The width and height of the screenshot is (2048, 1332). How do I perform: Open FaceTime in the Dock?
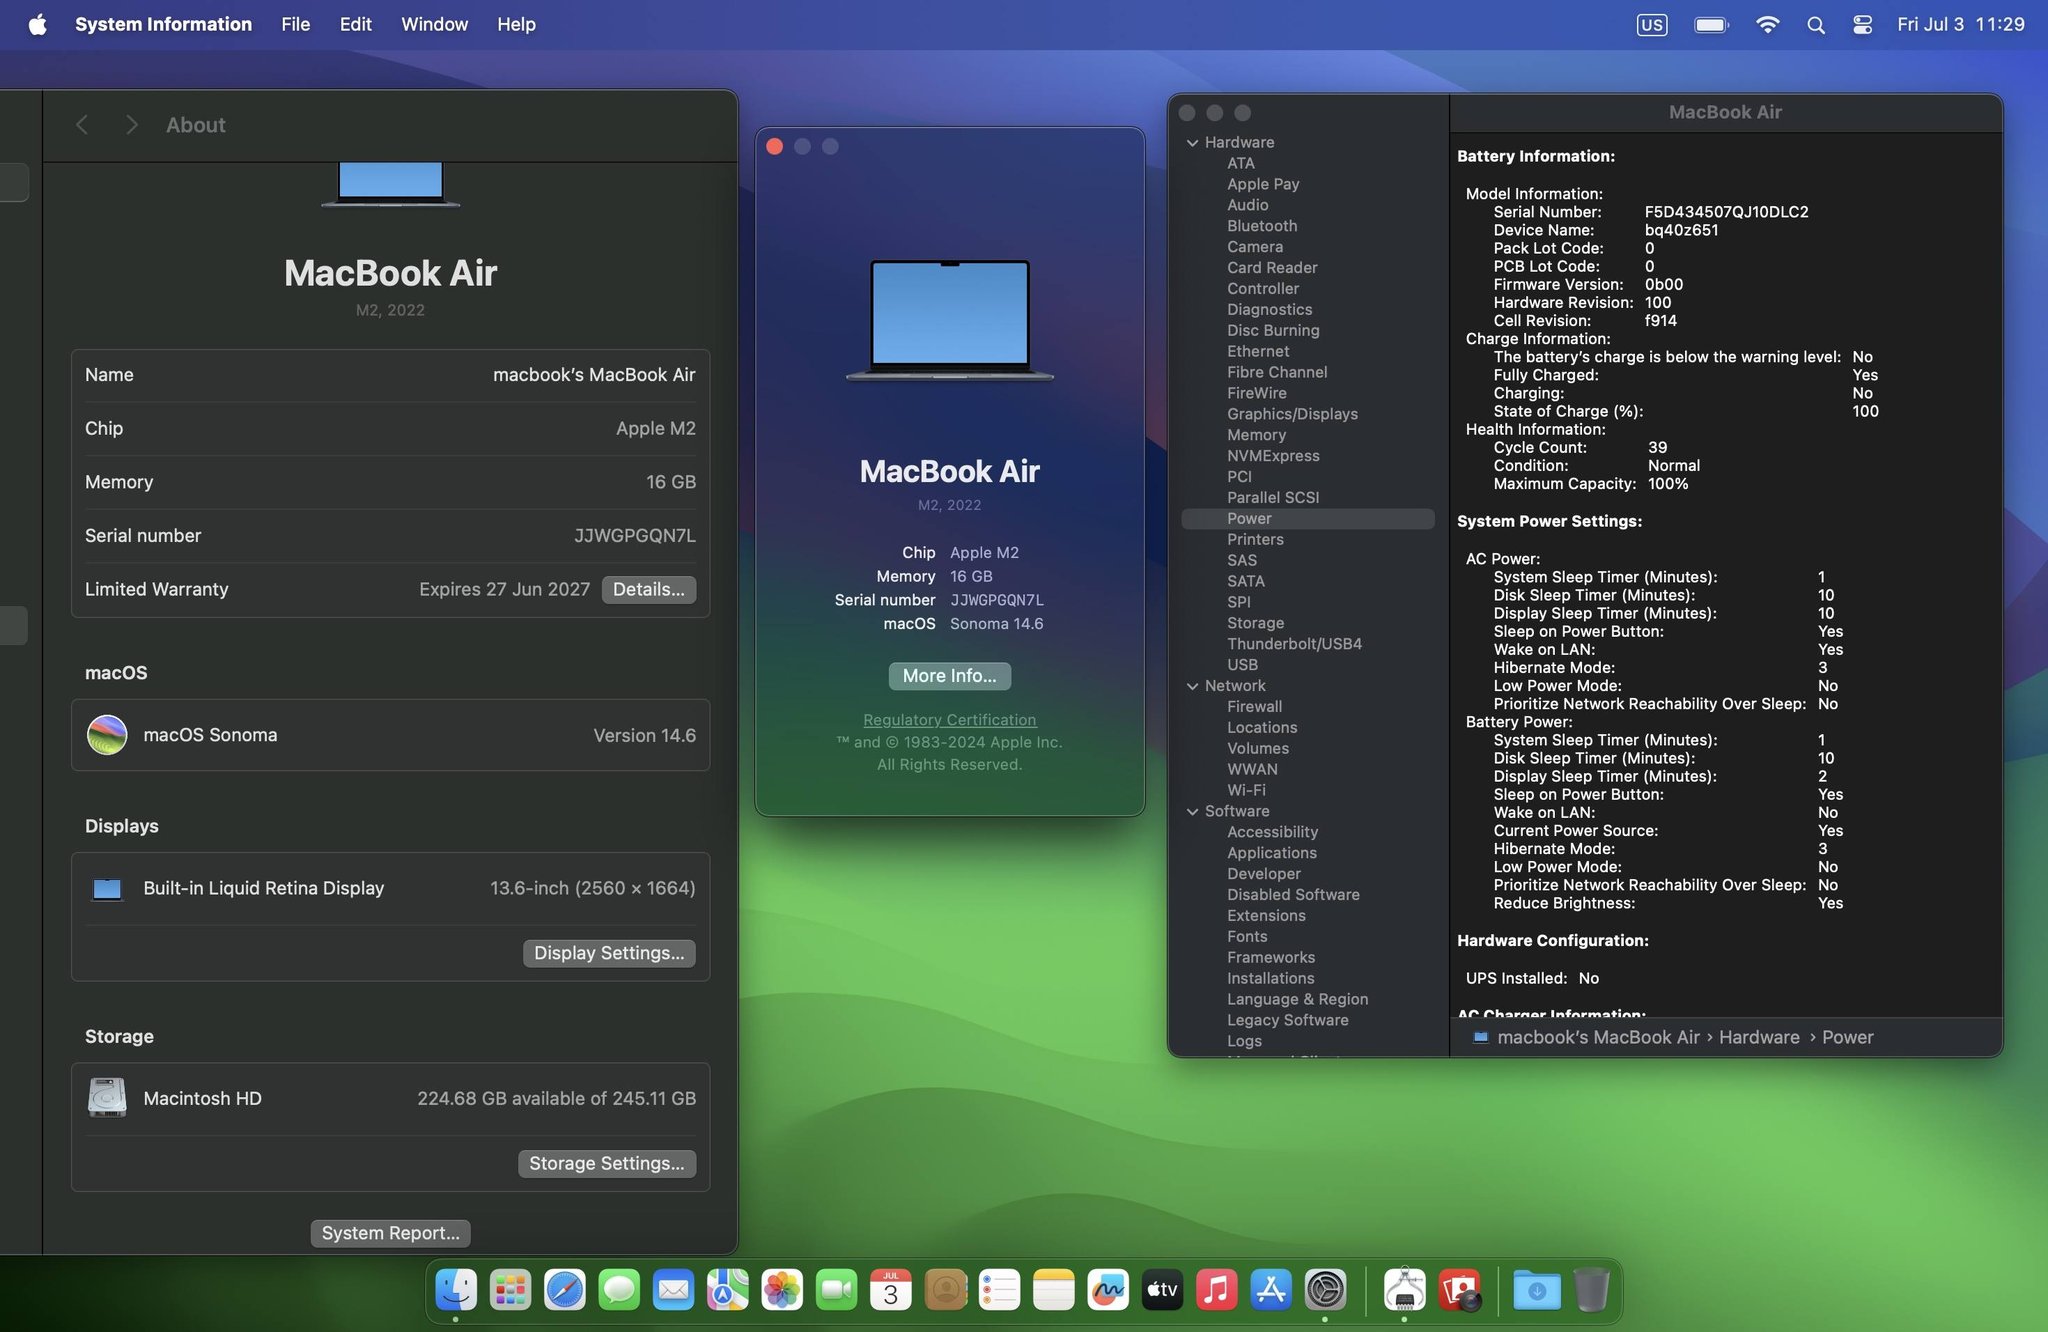click(836, 1290)
